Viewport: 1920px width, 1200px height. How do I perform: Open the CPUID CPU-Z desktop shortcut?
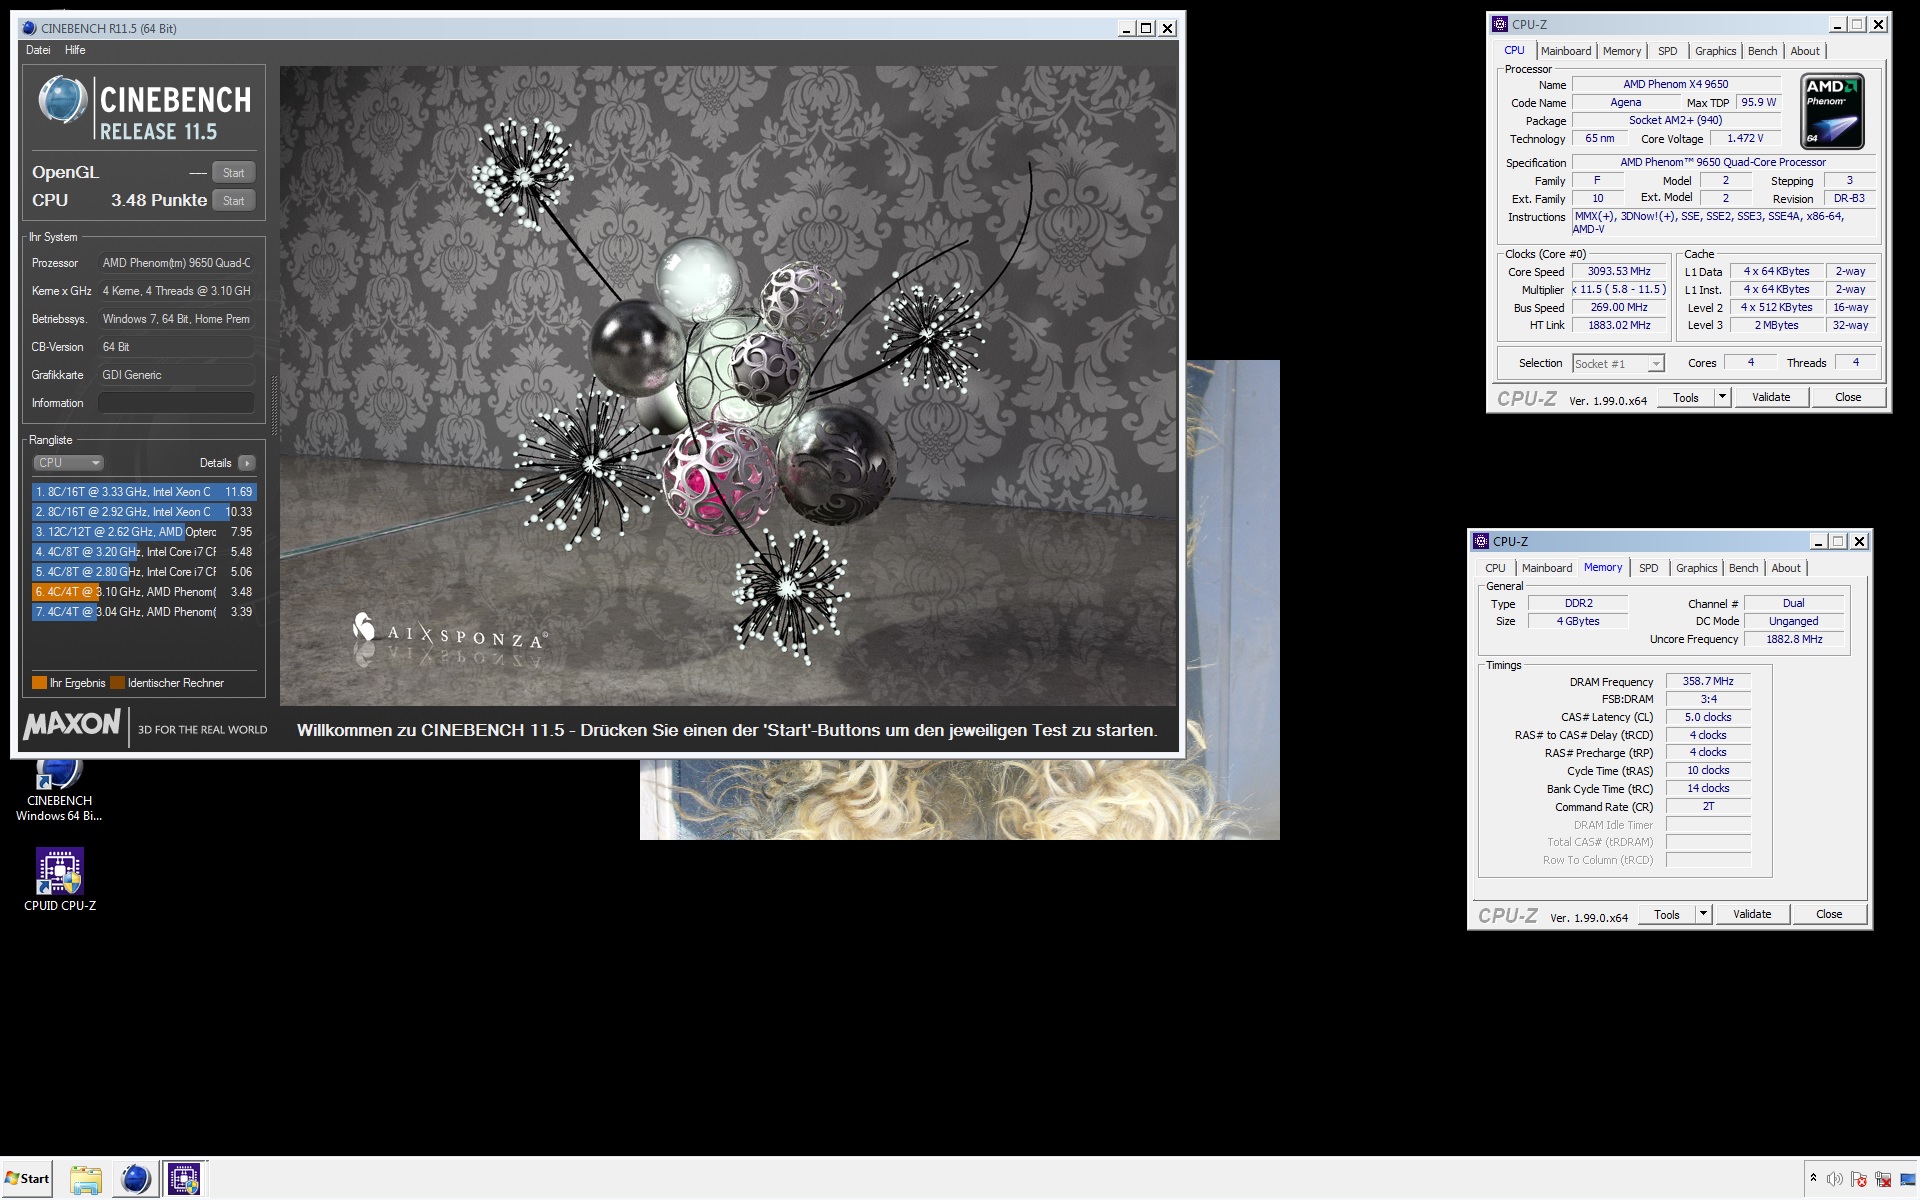[60, 880]
